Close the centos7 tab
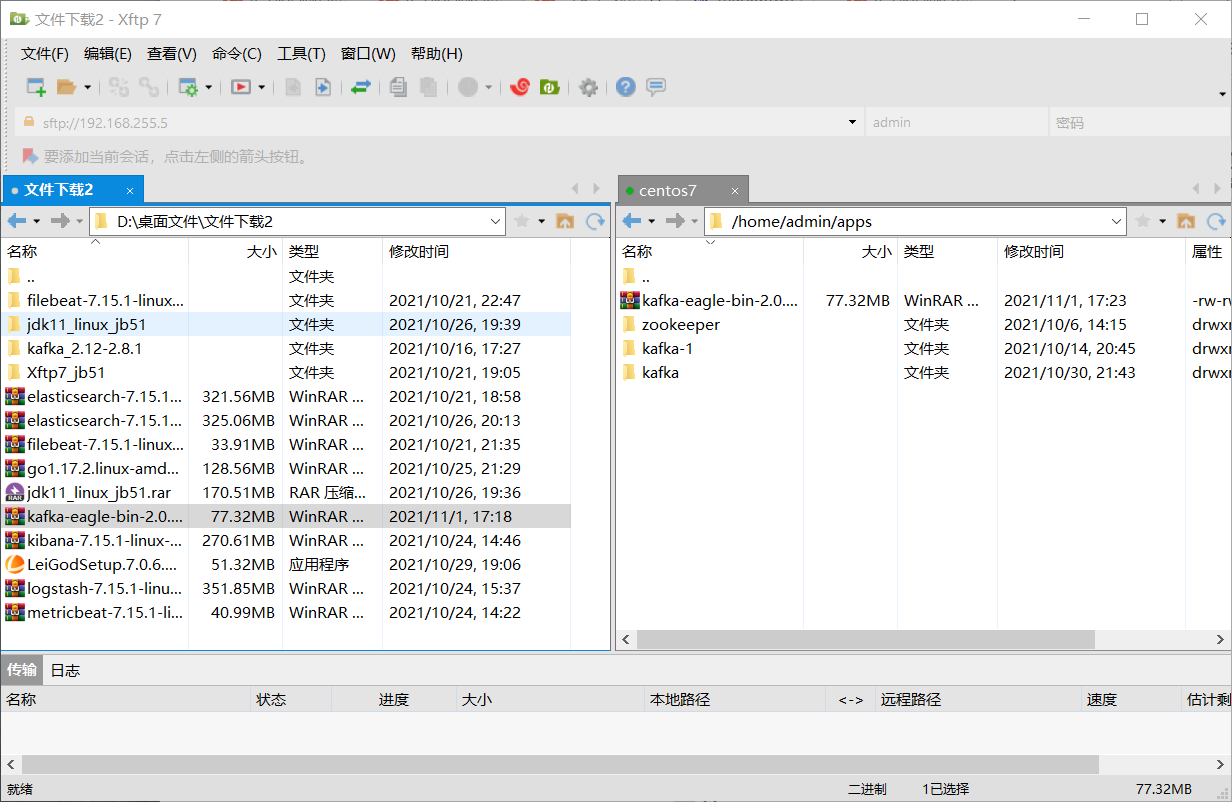 pyautogui.click(x=735, y=190)
